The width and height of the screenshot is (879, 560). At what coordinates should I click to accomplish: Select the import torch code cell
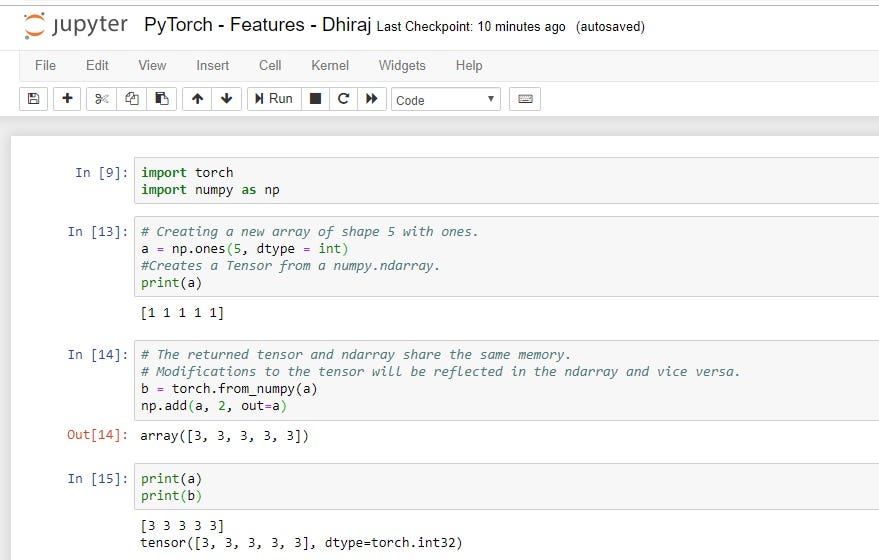pos(507,181)
